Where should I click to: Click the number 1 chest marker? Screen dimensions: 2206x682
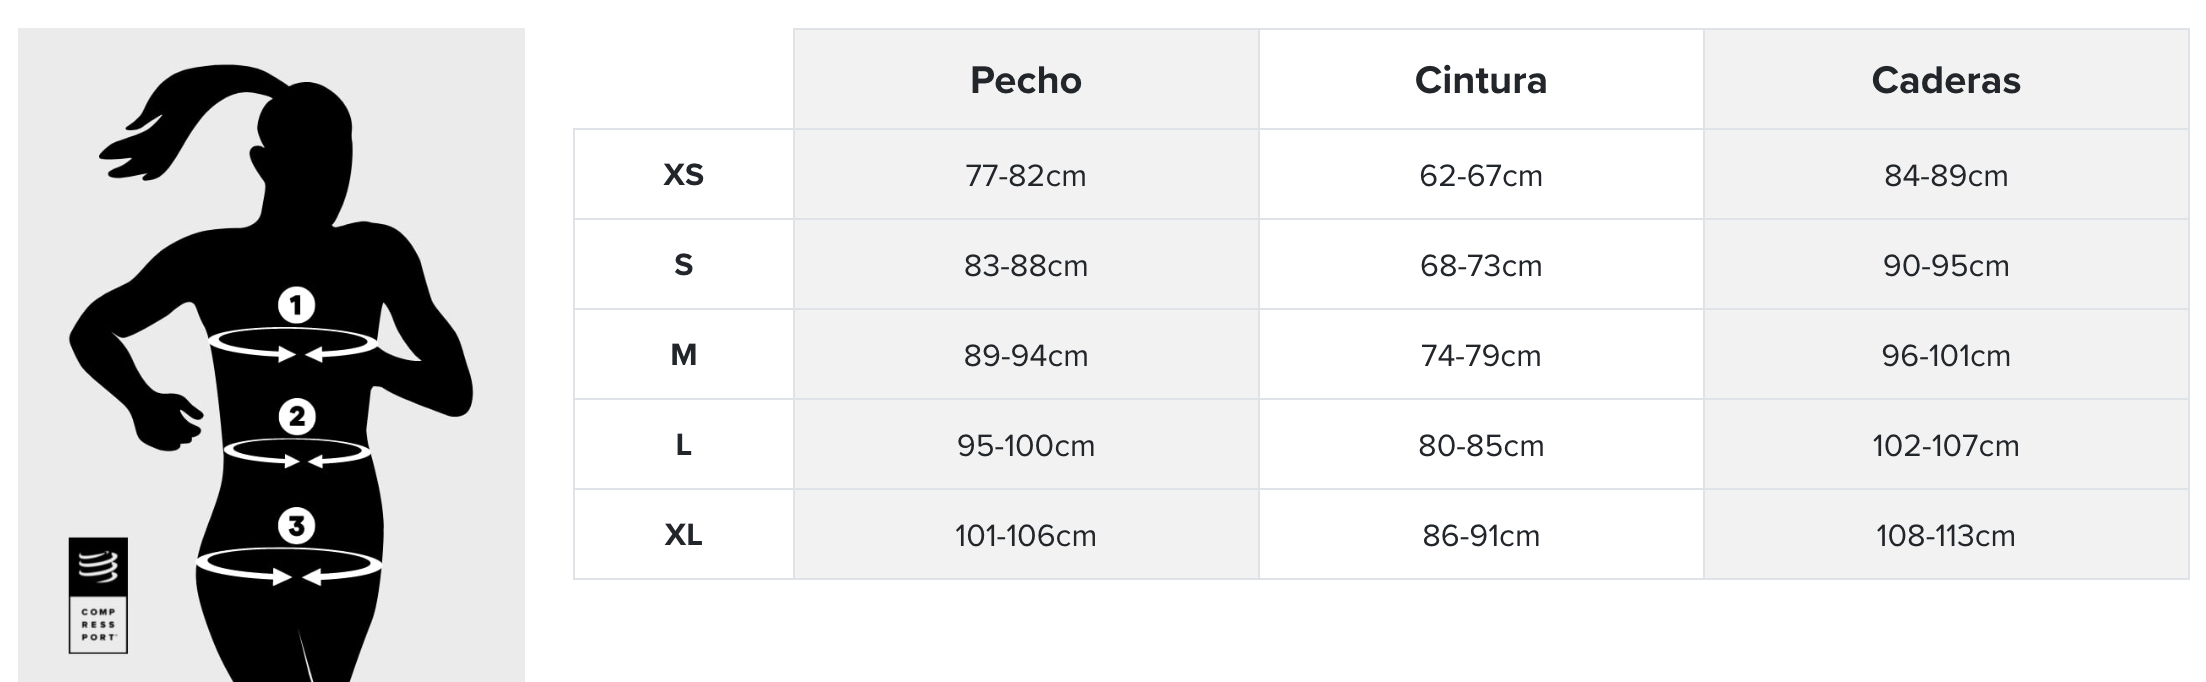pos(296,305)
